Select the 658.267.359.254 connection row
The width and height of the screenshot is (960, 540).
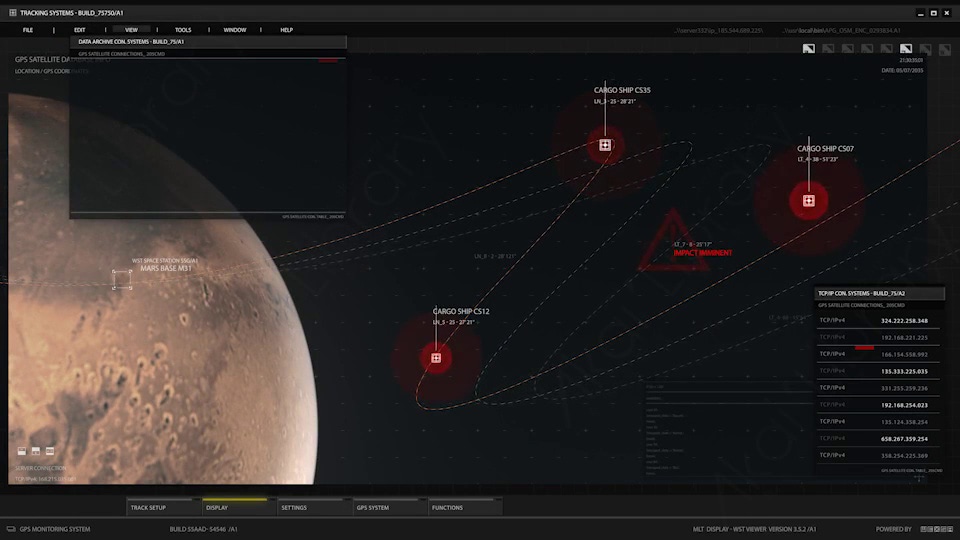[879, 438]
